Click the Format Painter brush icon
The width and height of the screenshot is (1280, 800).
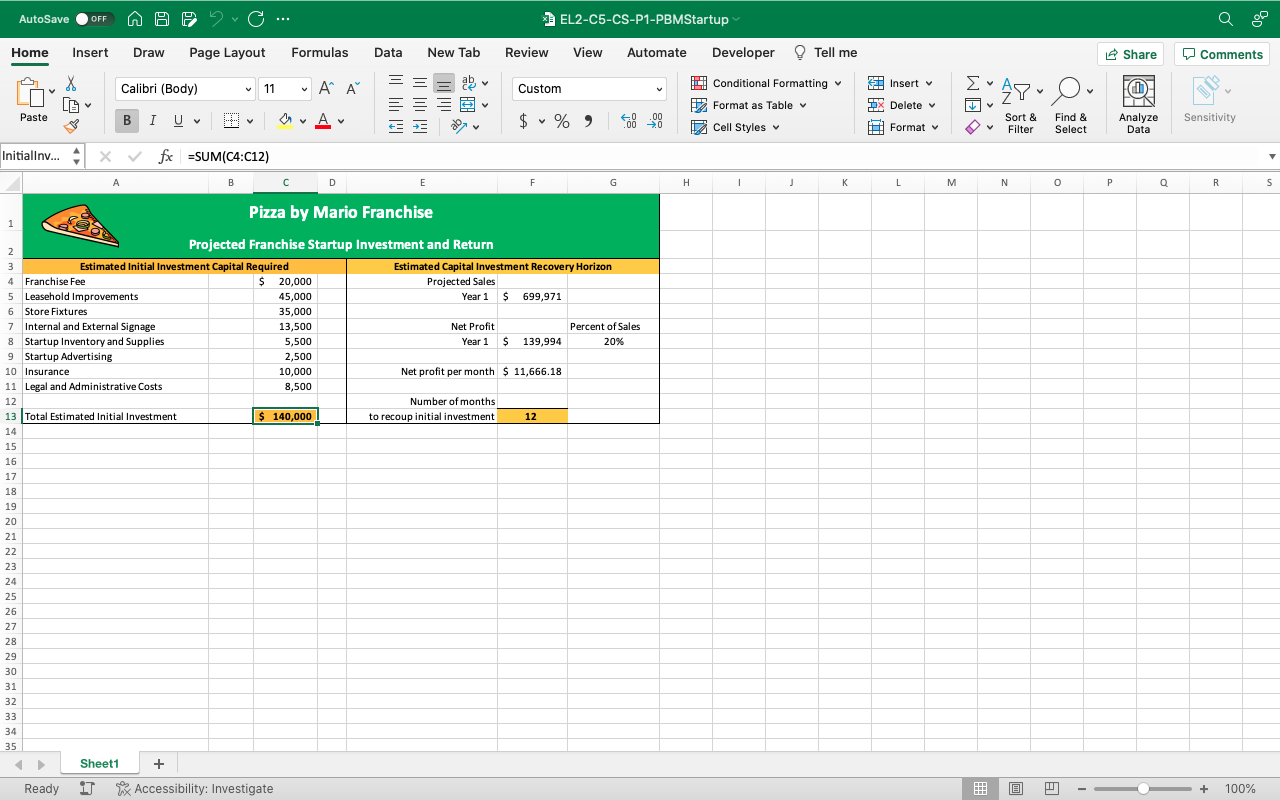pos(71,127)
